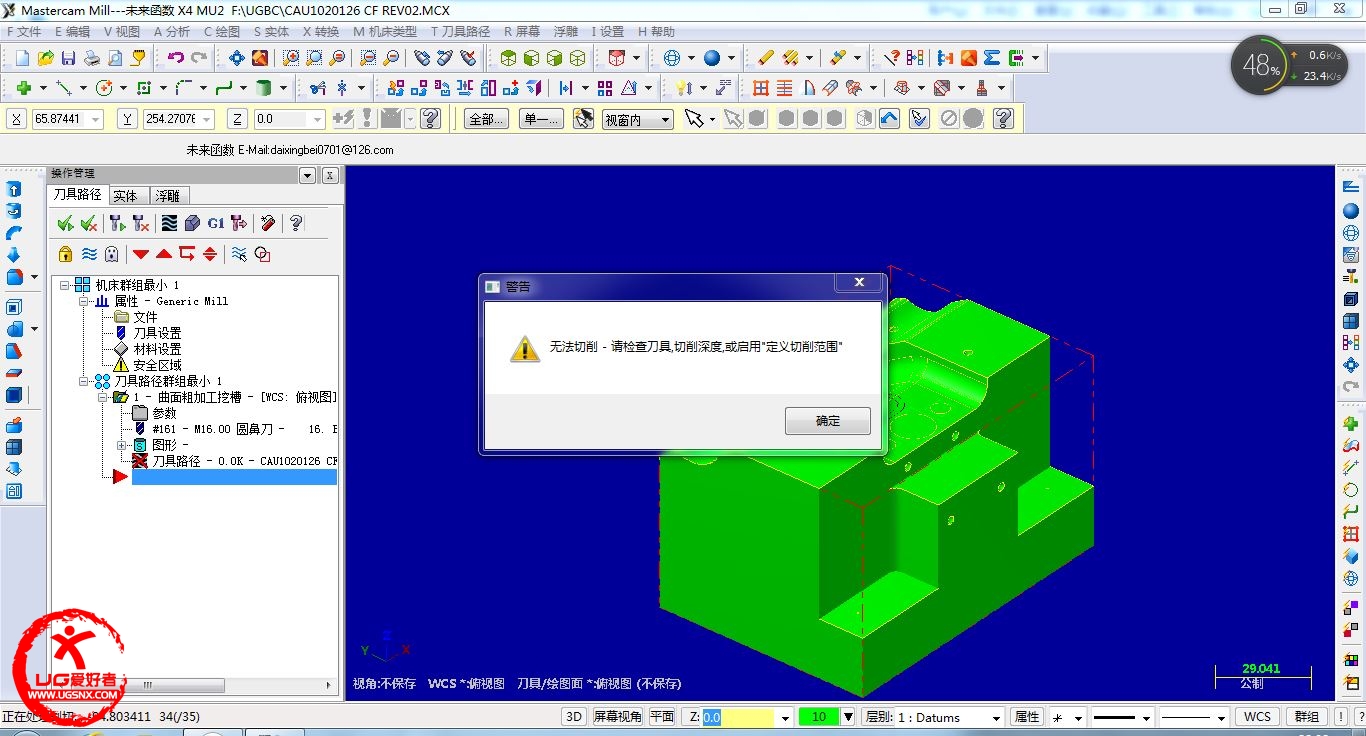The height and width of the screenshot is (736, 1366).
Task: Click the help question mark in coordinate bar
Action: tap(430, 119)
